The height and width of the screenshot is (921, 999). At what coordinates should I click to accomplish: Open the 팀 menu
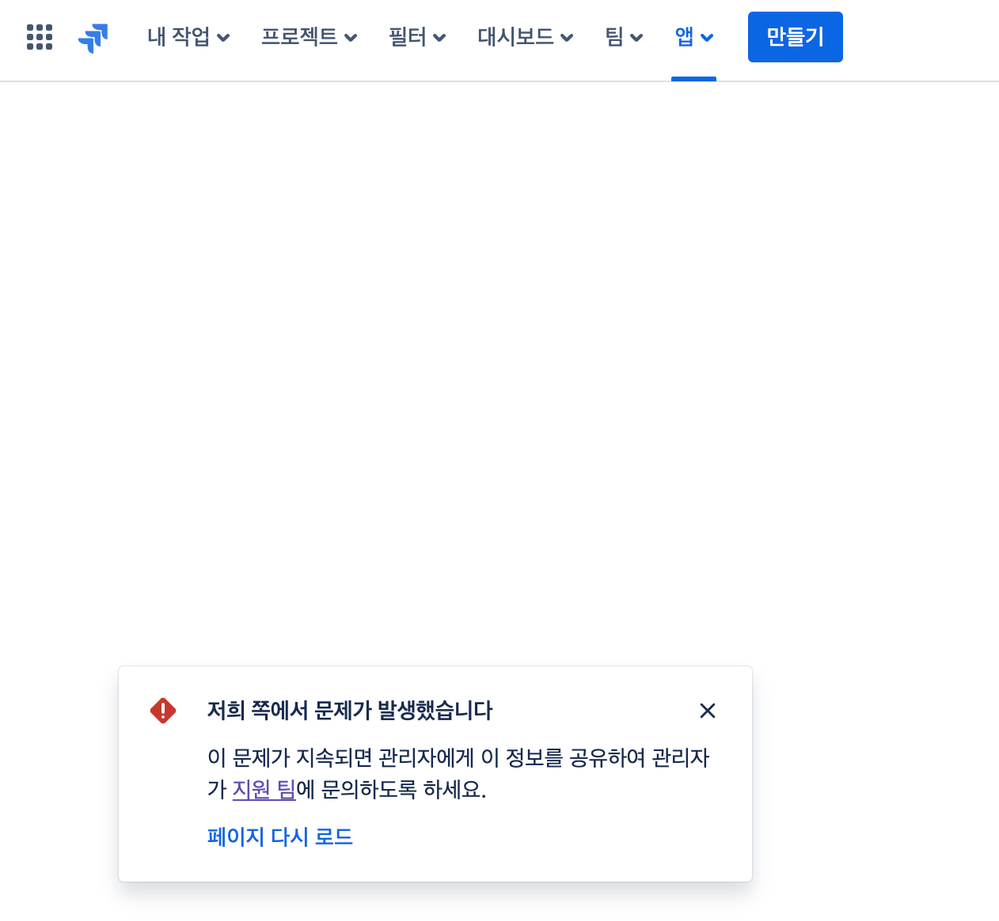click(616, 36)
